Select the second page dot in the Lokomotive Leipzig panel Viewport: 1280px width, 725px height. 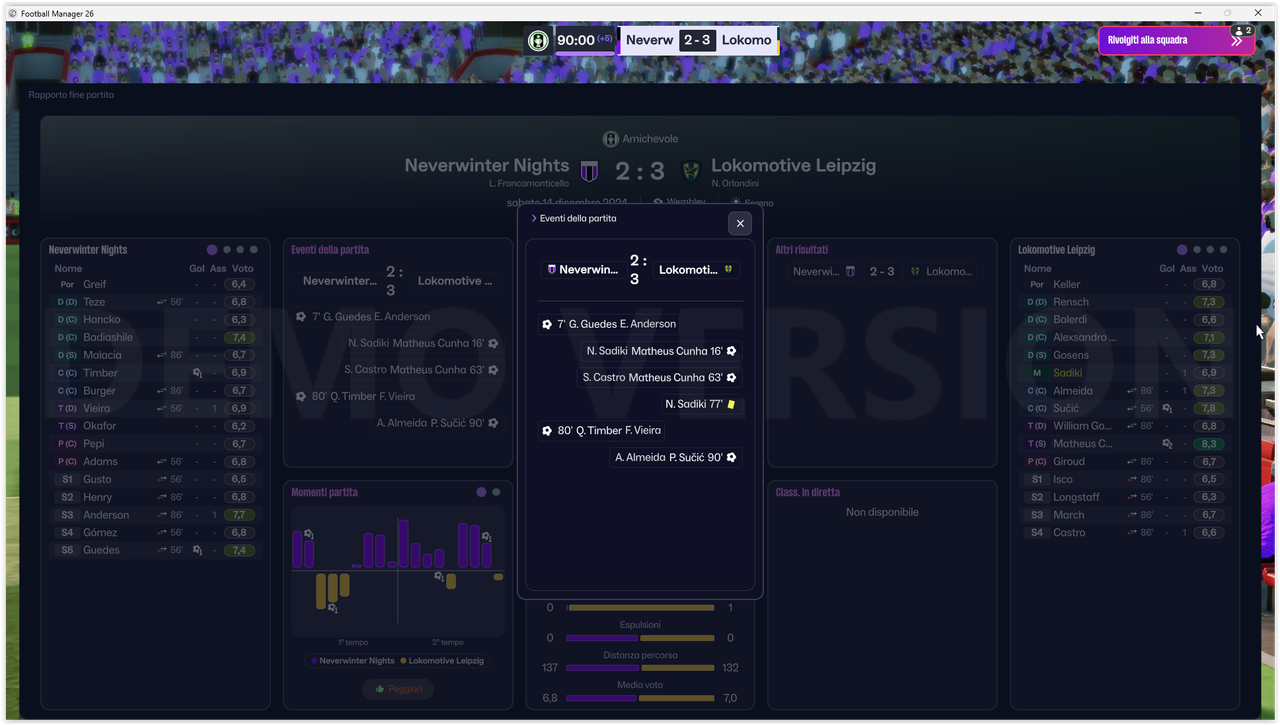(x=1197, y=250)
